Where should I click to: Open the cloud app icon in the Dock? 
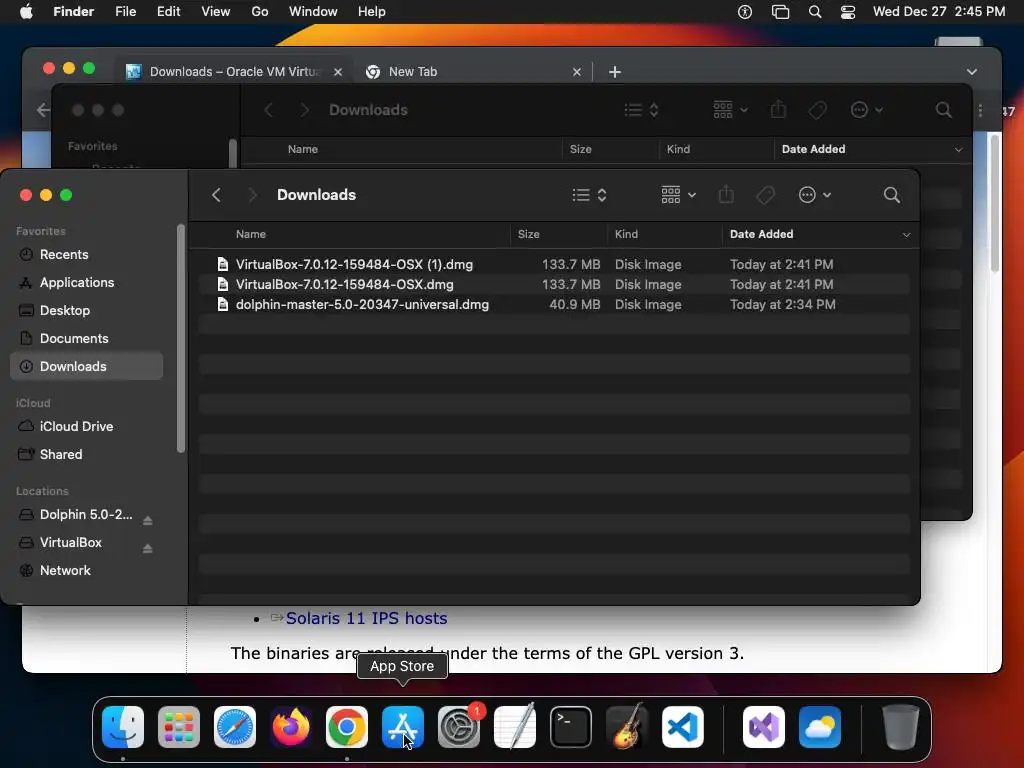click(x=820, y=727)
